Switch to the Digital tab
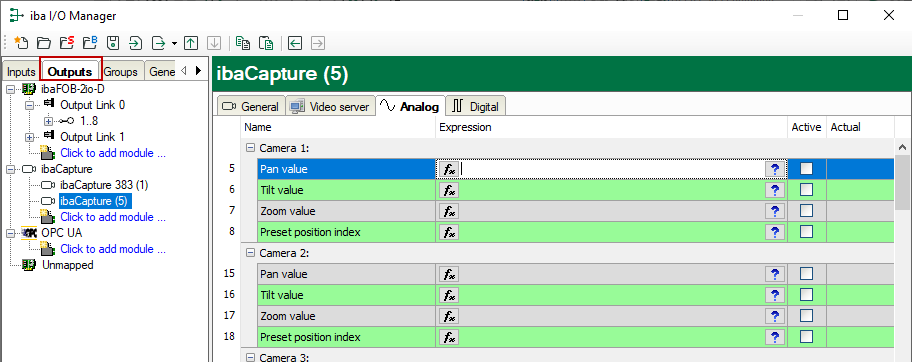The image size is (912, 362). tap(477, 107)
